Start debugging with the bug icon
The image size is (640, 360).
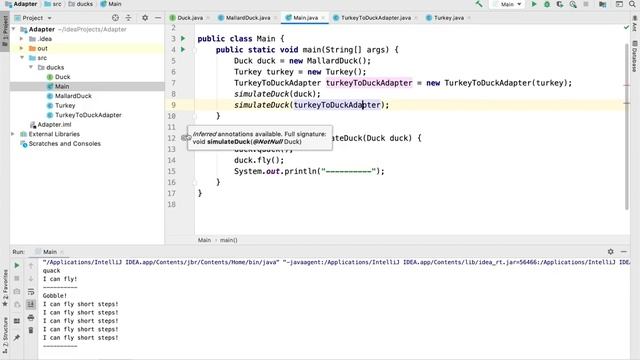click(x=547, y=4)
